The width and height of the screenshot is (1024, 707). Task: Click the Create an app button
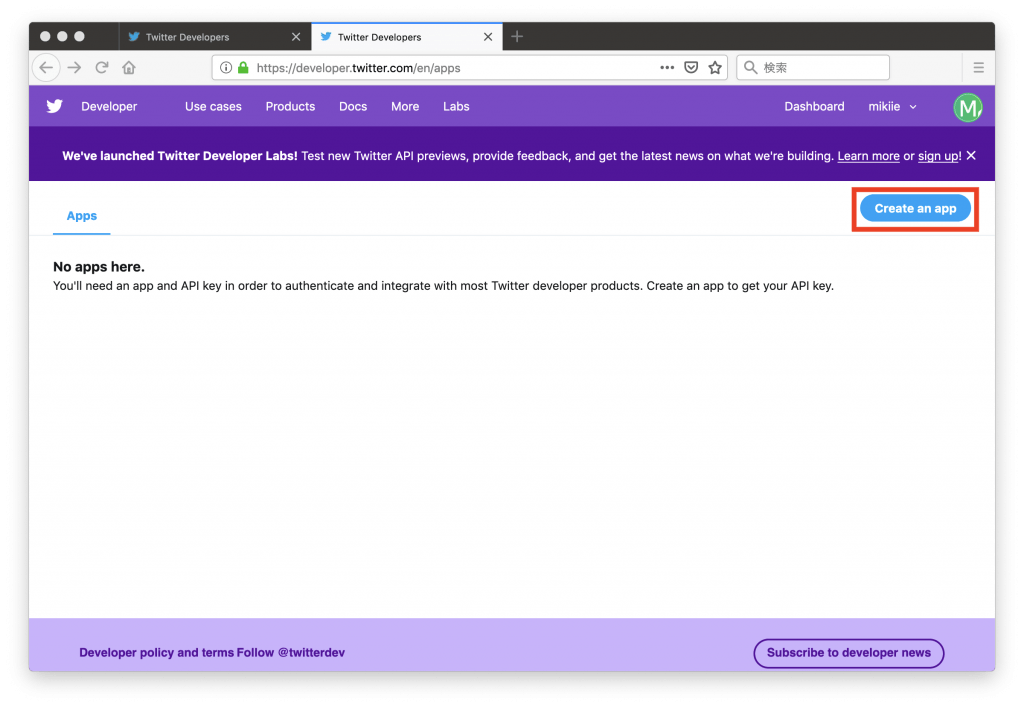(x=915, y=209)
